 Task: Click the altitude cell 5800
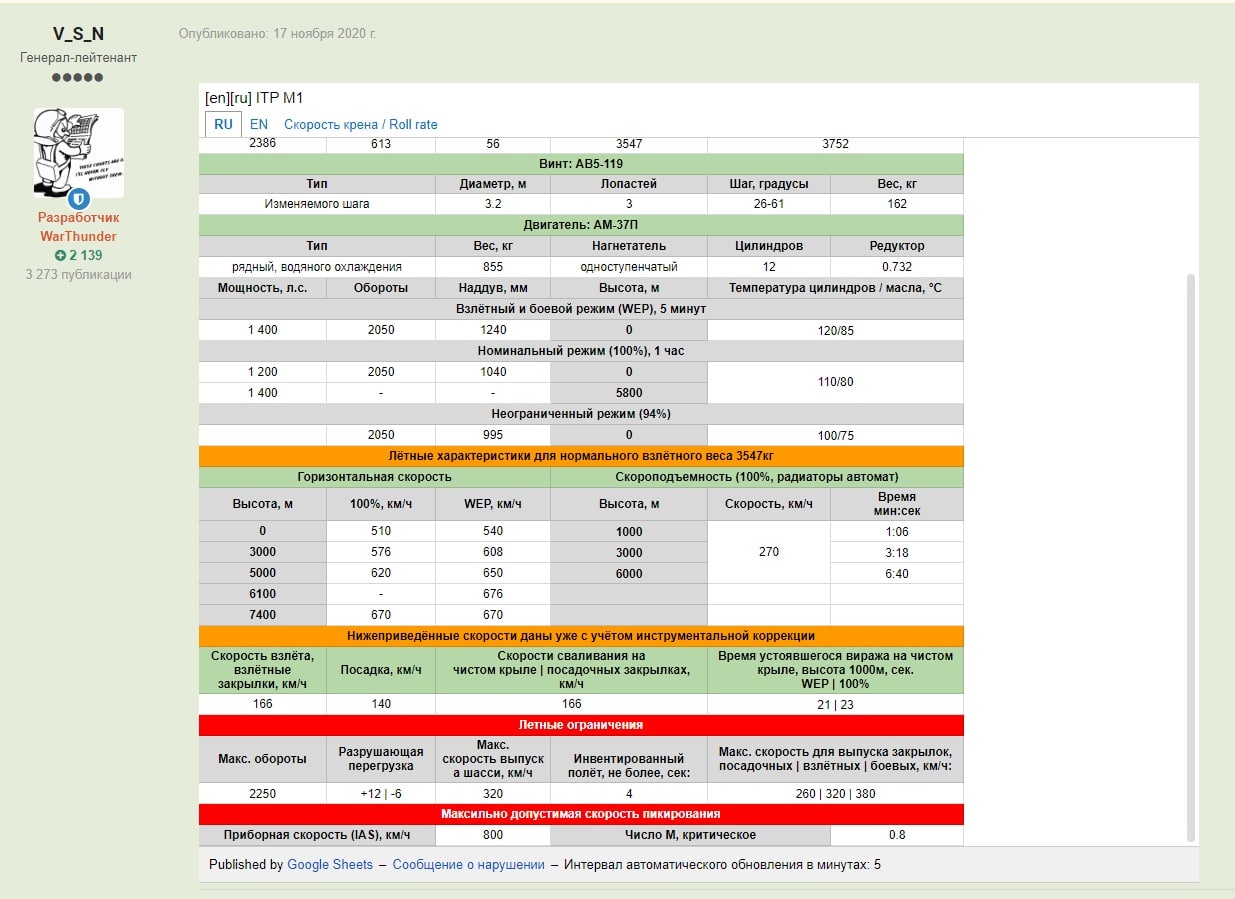coord(629,393)
